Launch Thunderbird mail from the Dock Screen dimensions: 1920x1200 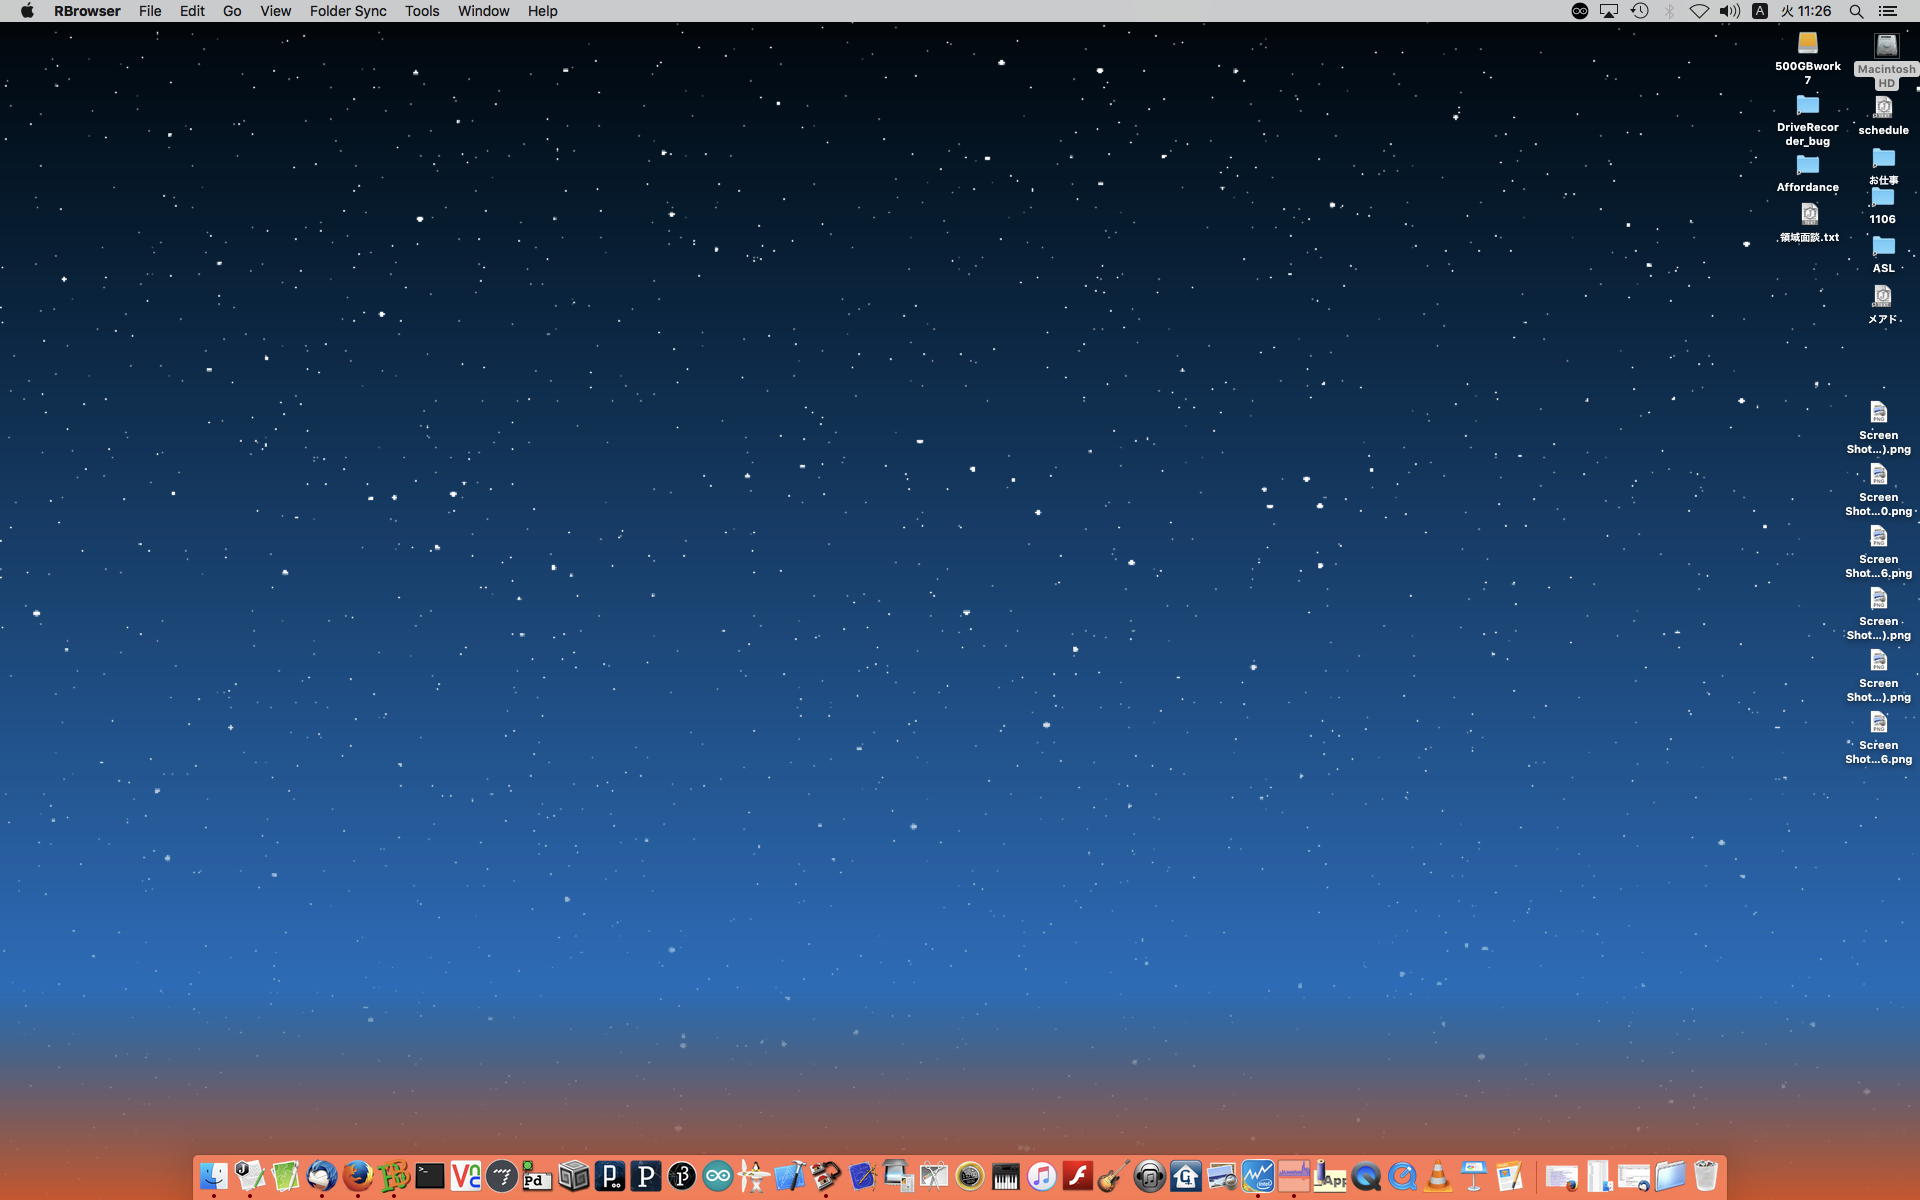coord(321,1176)
